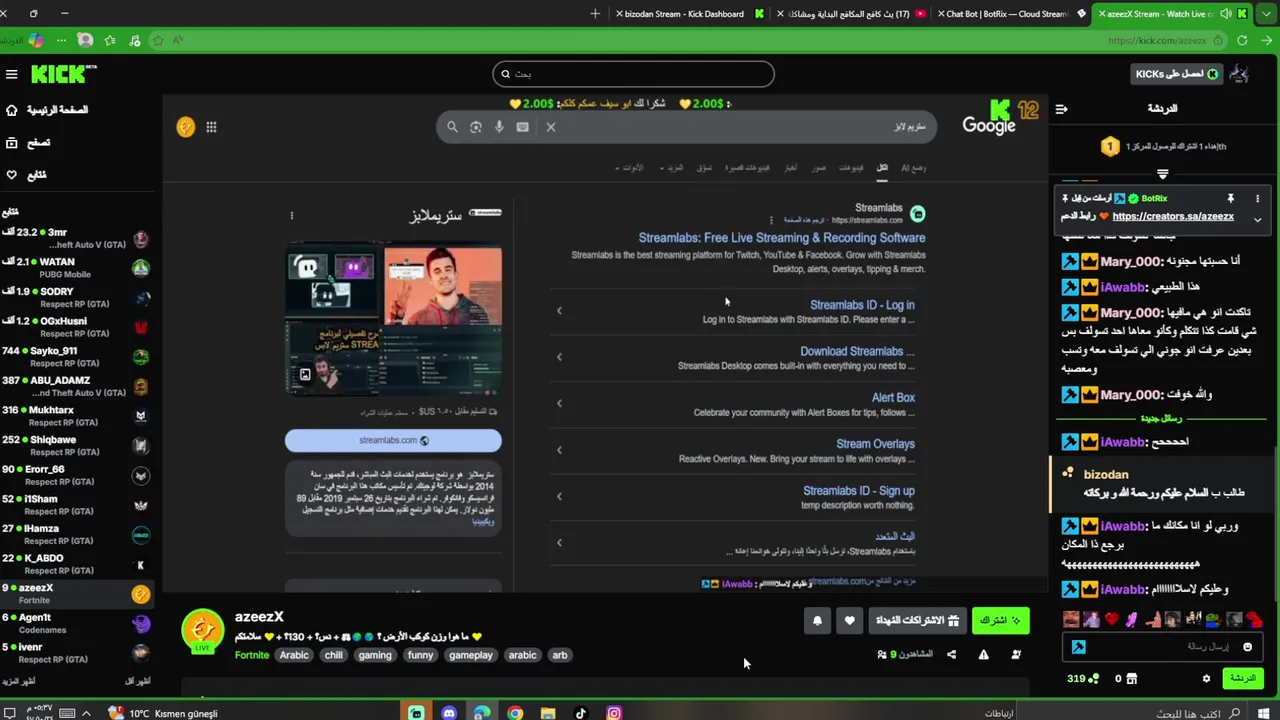This screenshot has height=720, width=1280.
Task: Select the funny tag
Action: tap(420, 656)
